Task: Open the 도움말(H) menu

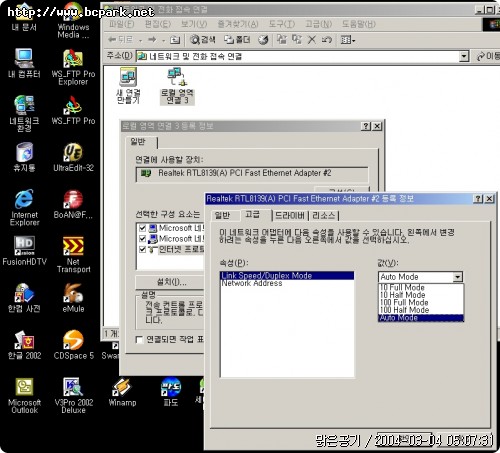Action: click(x=359, y=24)
